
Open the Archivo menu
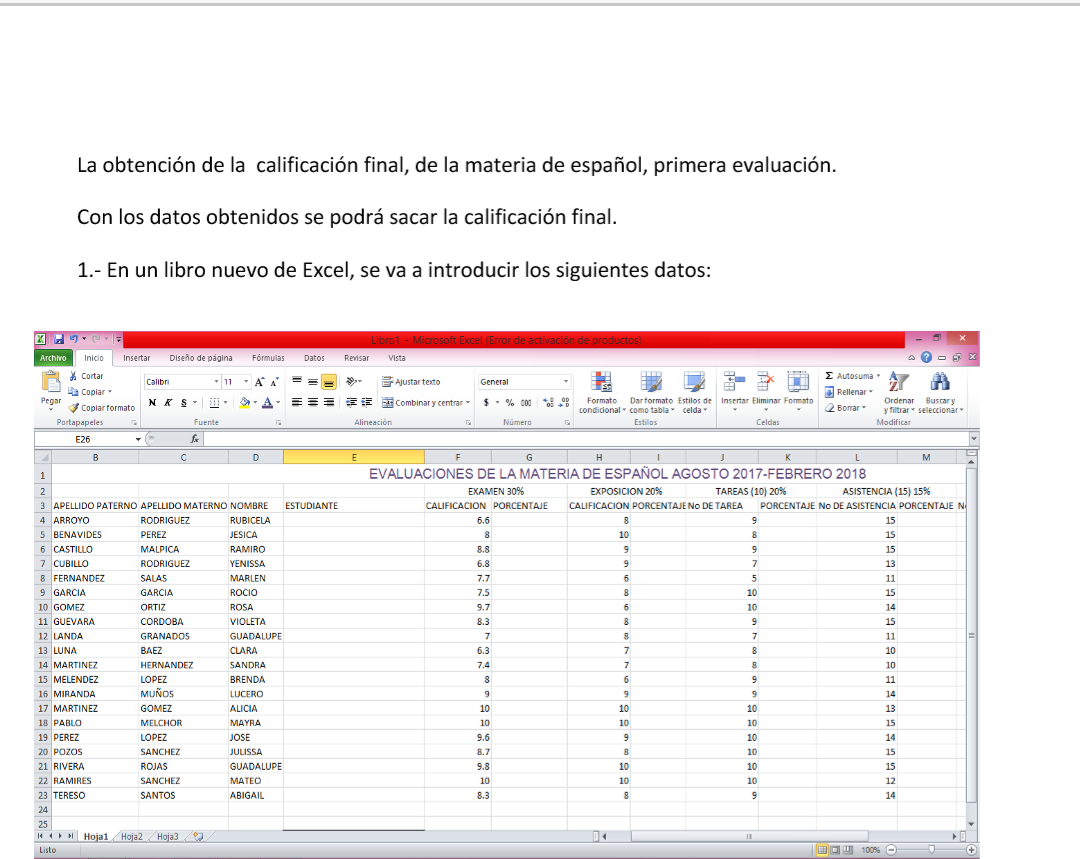point(53,357)
